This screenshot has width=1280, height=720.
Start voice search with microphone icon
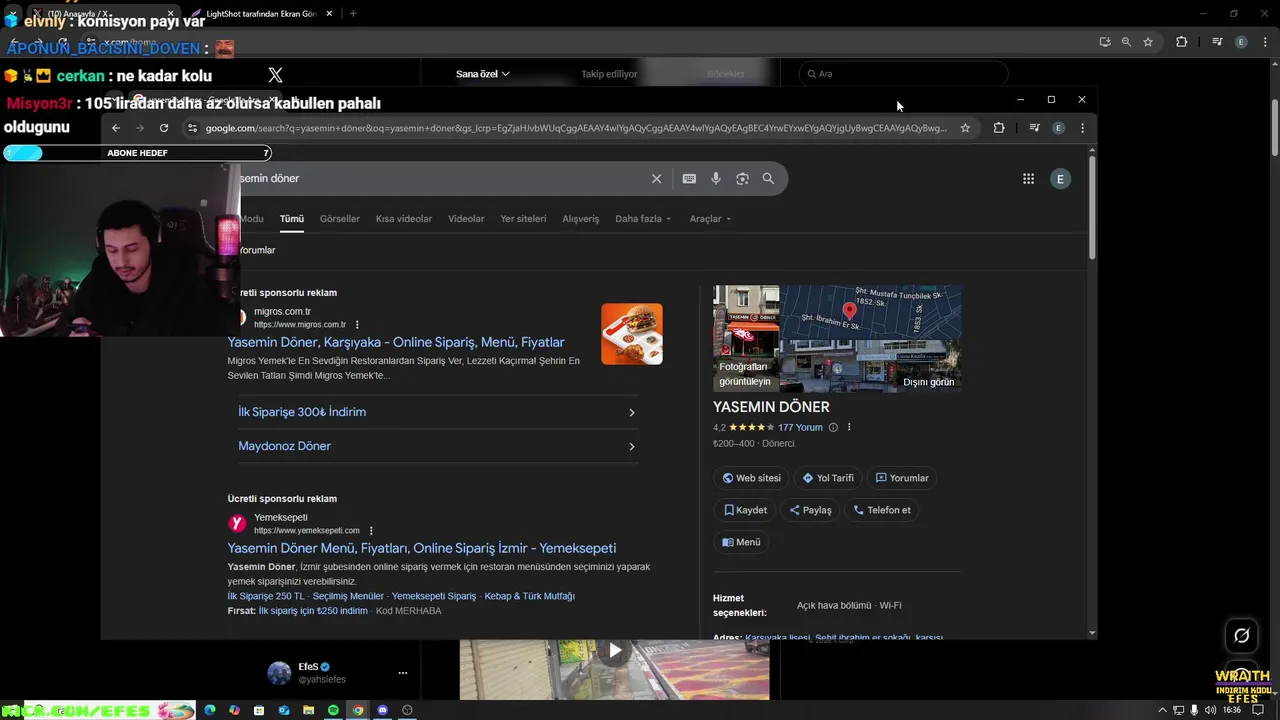coord(716,178)
